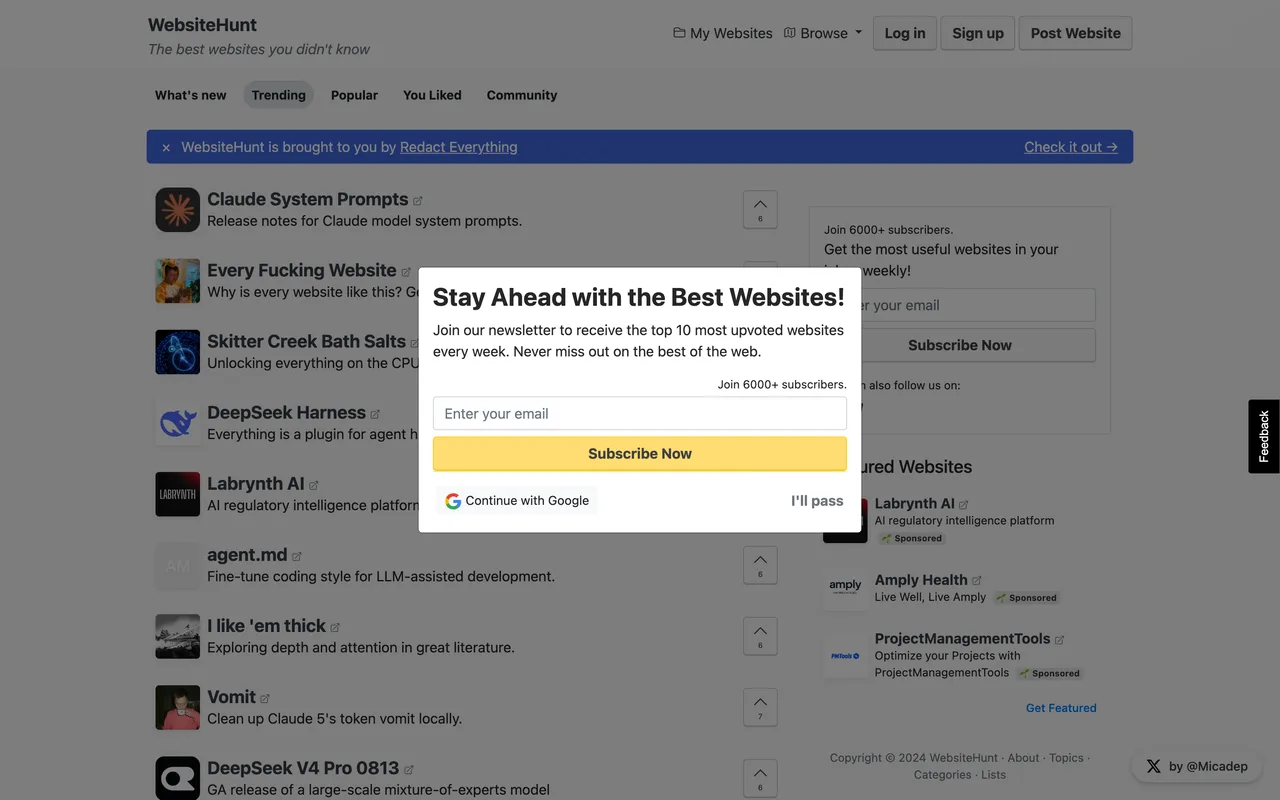Screen dimensions: 1280x800
Task: Open the Browse dropdown menu
Action: (x=823, y=33)
